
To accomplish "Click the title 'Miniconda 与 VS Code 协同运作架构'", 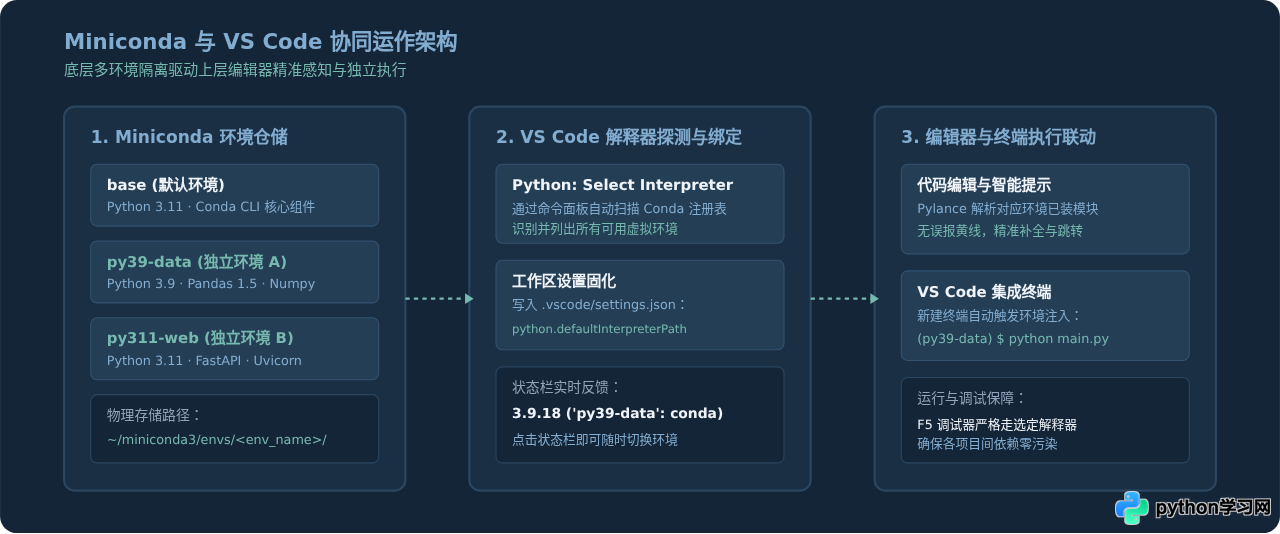I will 261,42.
